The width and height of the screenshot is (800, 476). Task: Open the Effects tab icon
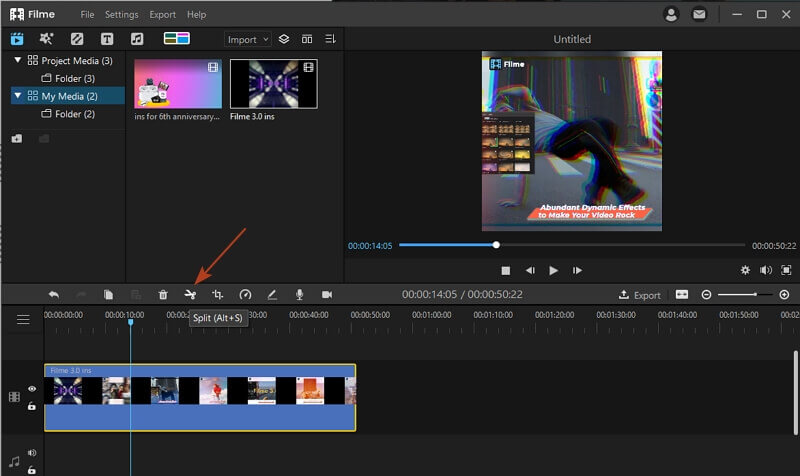click(46, 39)
